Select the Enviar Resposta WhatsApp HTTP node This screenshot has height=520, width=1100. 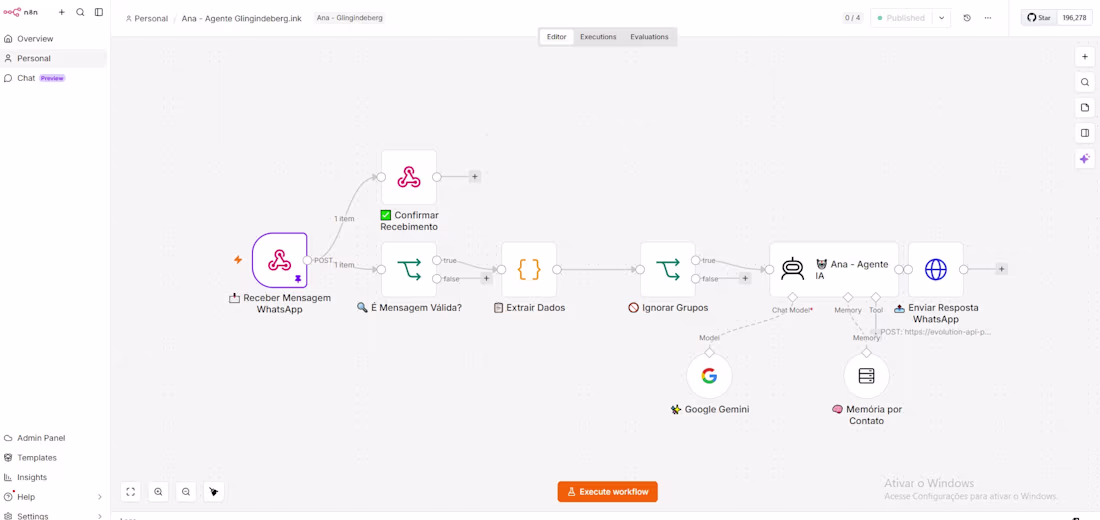tap(936, 269)
